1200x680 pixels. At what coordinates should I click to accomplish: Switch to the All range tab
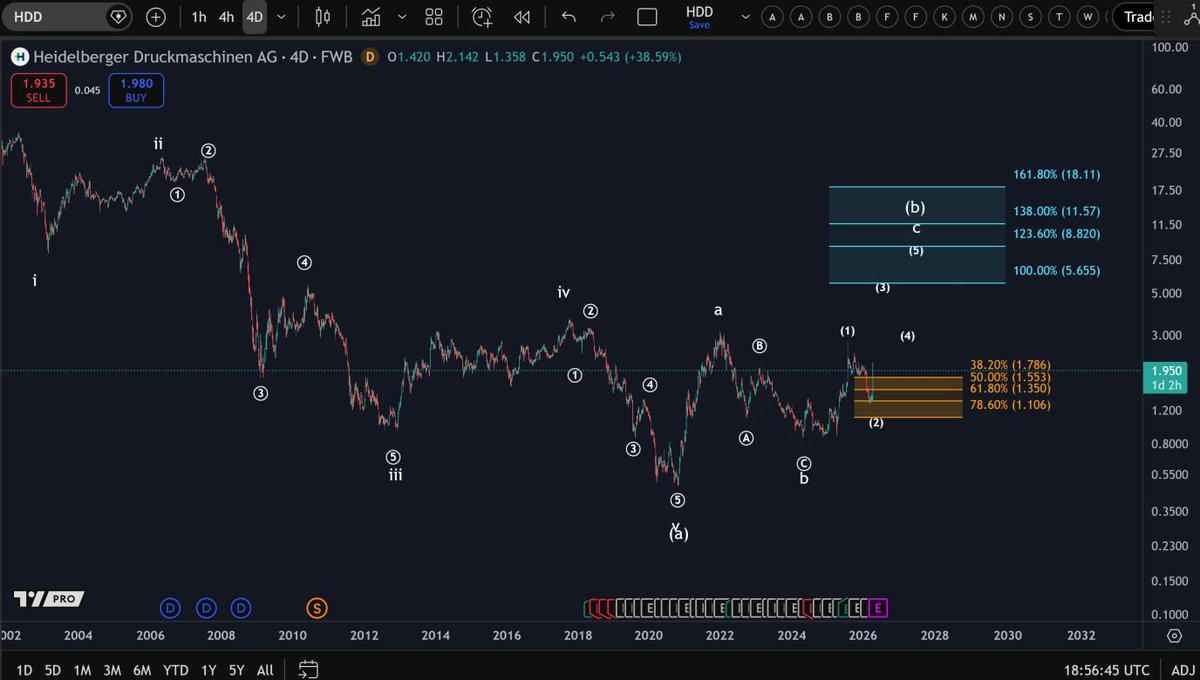[x=264, y=669]
